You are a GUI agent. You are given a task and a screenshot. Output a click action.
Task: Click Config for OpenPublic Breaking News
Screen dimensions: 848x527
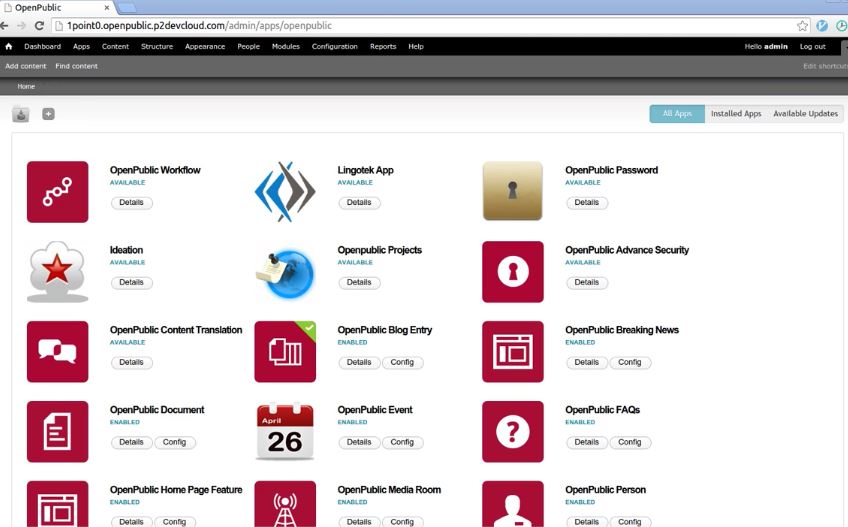(630, 363)
